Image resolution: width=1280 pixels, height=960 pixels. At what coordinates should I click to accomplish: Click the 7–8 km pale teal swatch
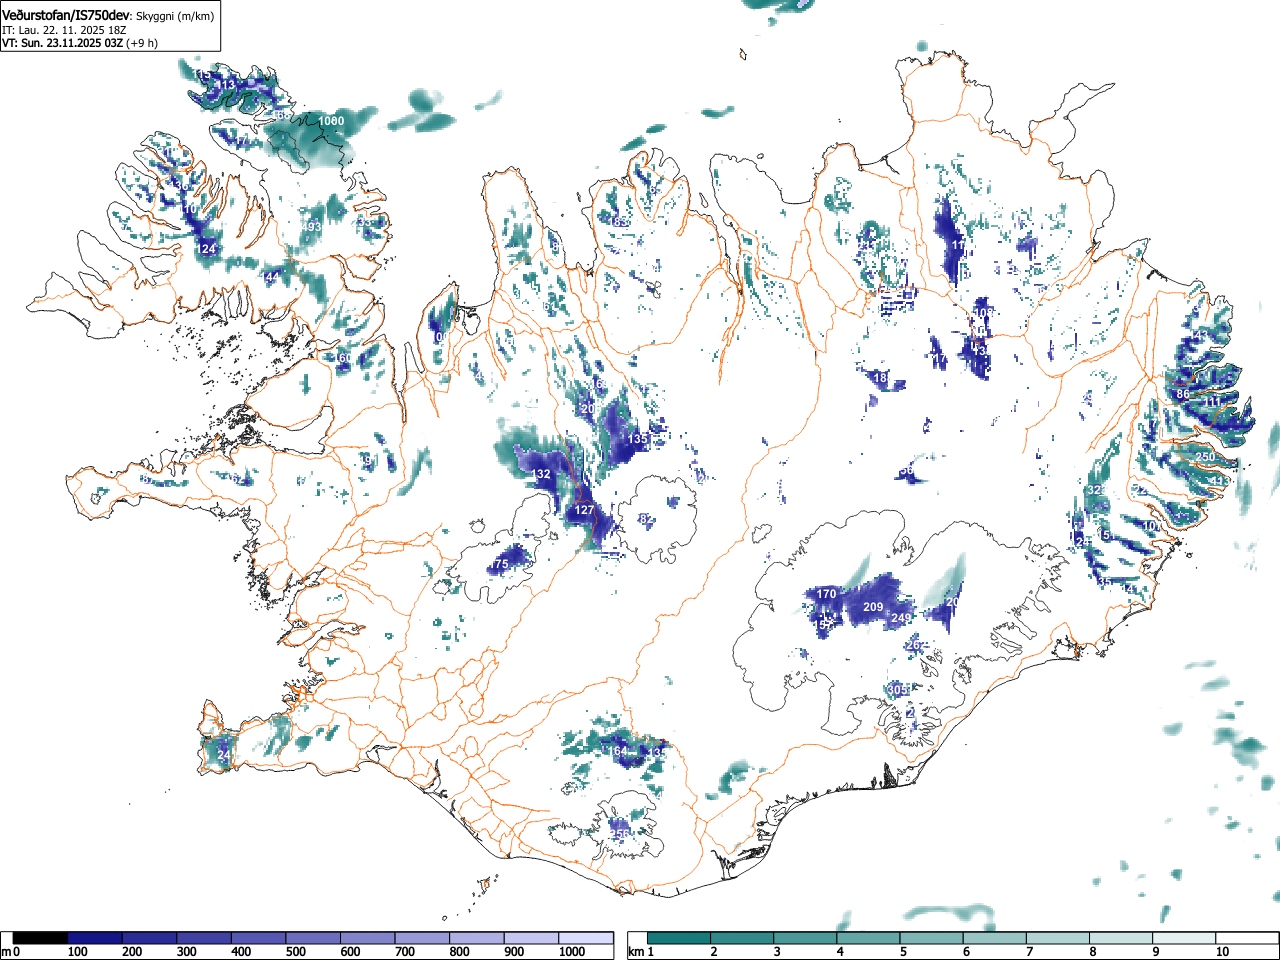click(x=1057, y=938)
